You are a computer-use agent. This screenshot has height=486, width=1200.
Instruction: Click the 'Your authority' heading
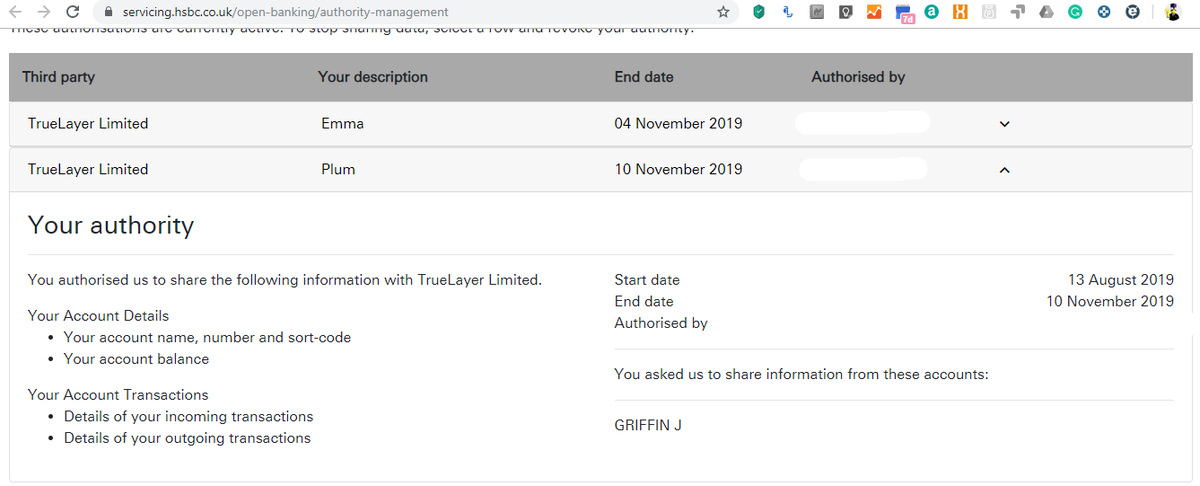click(111, 225)
